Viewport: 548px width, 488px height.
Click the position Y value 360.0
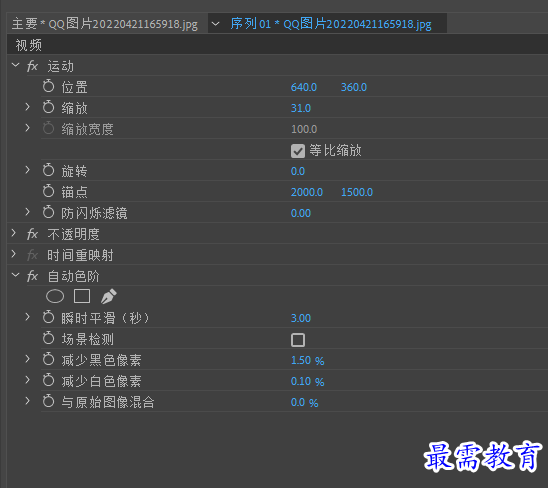[354, 87]
